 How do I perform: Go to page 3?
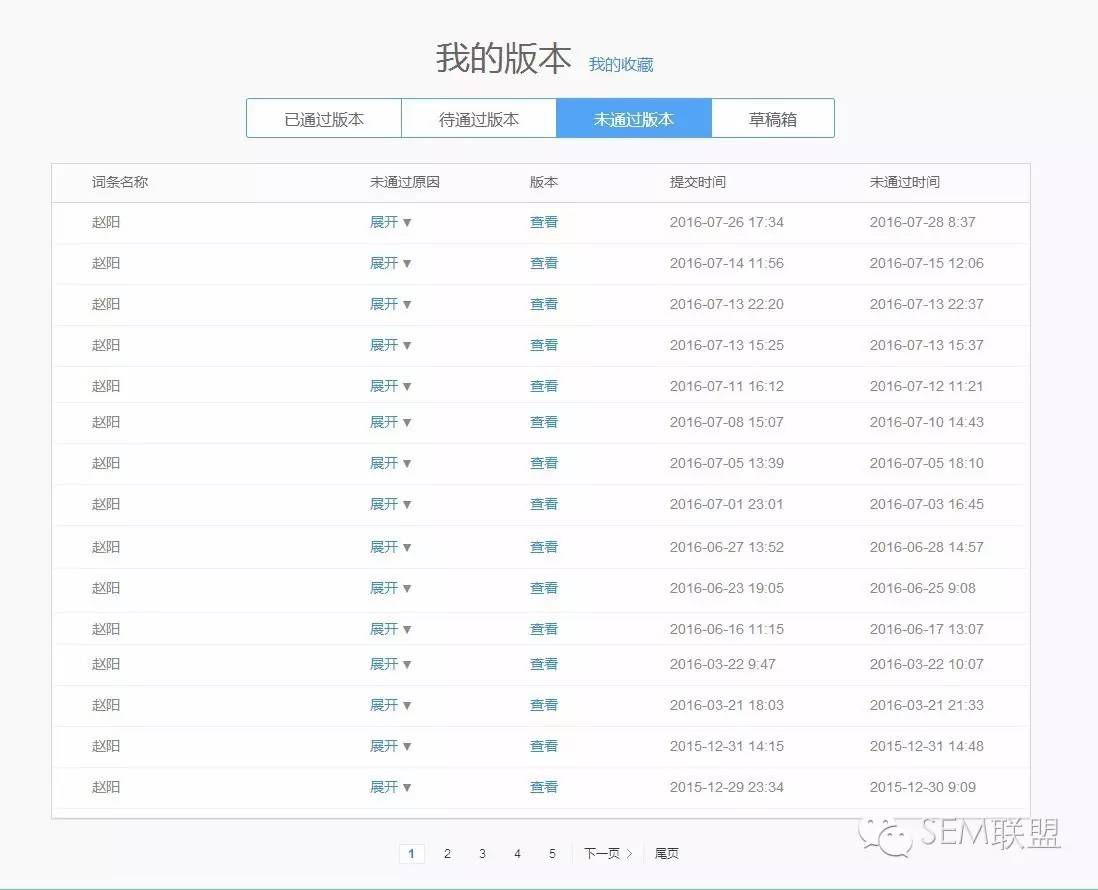(482, 854)
